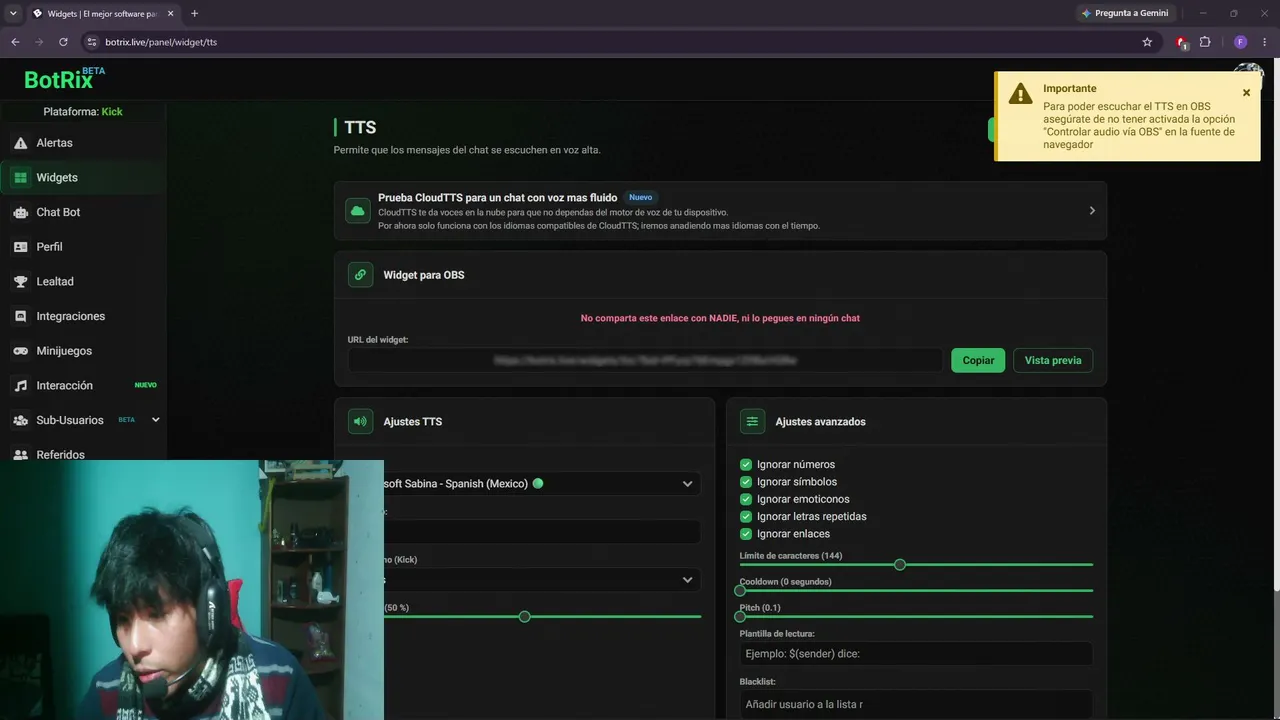Open the (Kick) dropdown under the voice selector
Image resolution: width=1280 pixels, height=720 pixels.
(541, 580)
